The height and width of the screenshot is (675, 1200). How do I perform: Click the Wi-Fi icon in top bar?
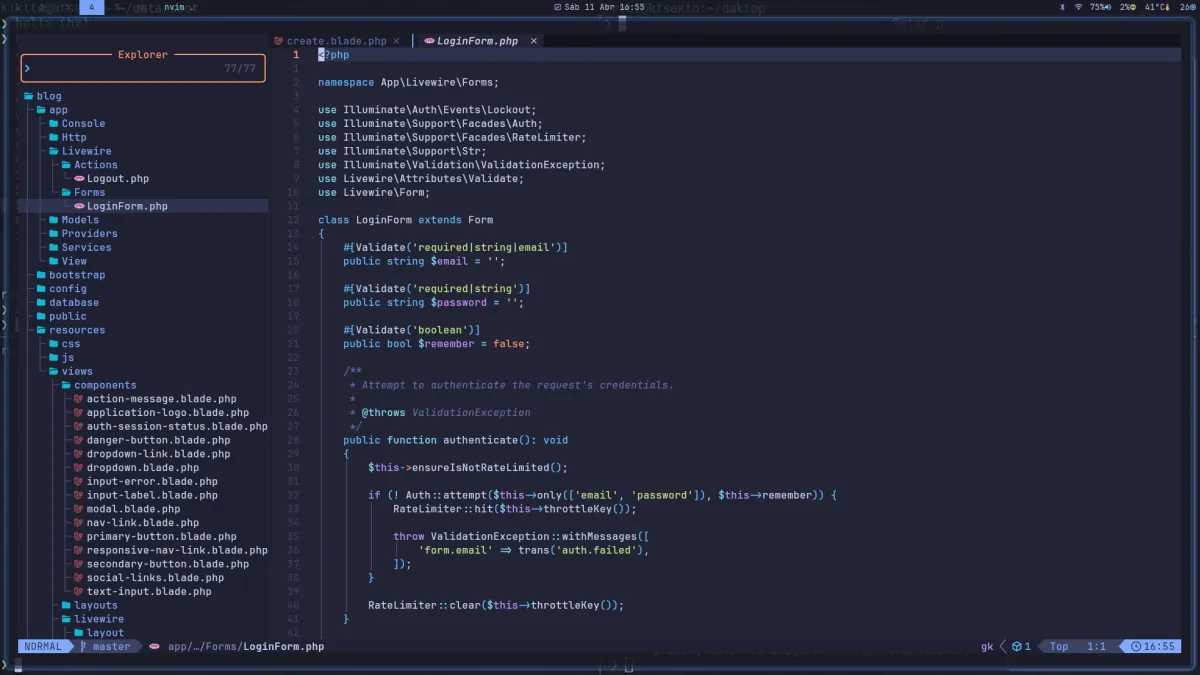point(1078,7)
